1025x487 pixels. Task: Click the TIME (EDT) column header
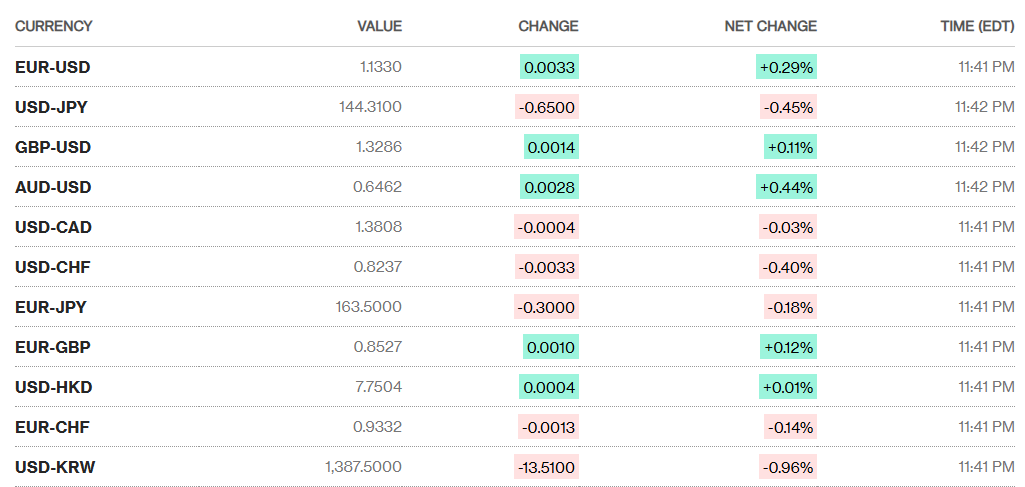pyautogui.click(x=977, y=26)
